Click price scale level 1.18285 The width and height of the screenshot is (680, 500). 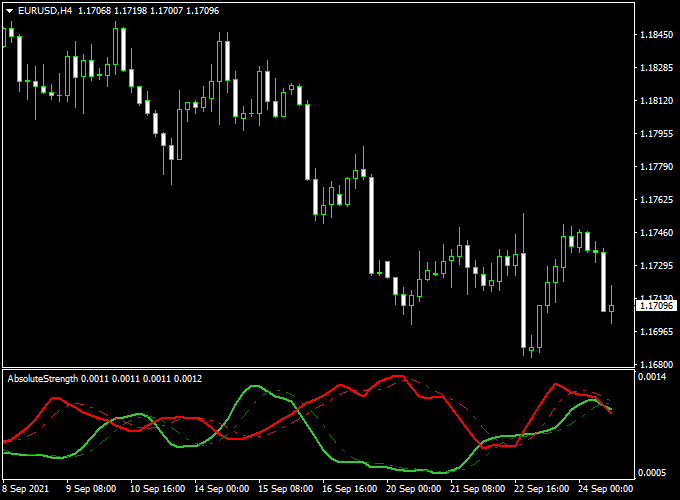coord(657,68)
